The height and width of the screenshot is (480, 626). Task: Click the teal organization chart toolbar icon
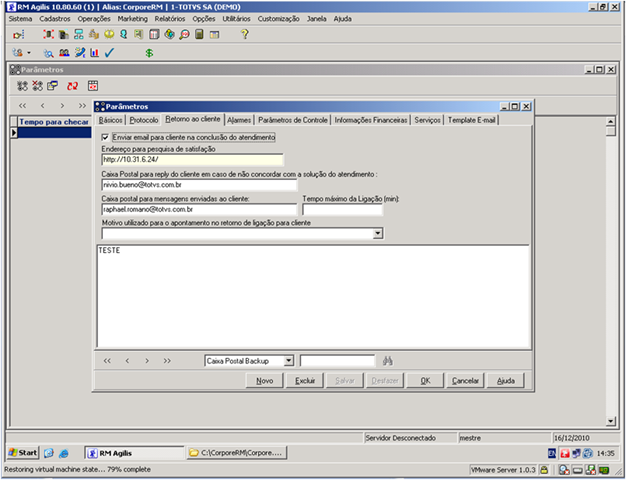pos(79,34)
